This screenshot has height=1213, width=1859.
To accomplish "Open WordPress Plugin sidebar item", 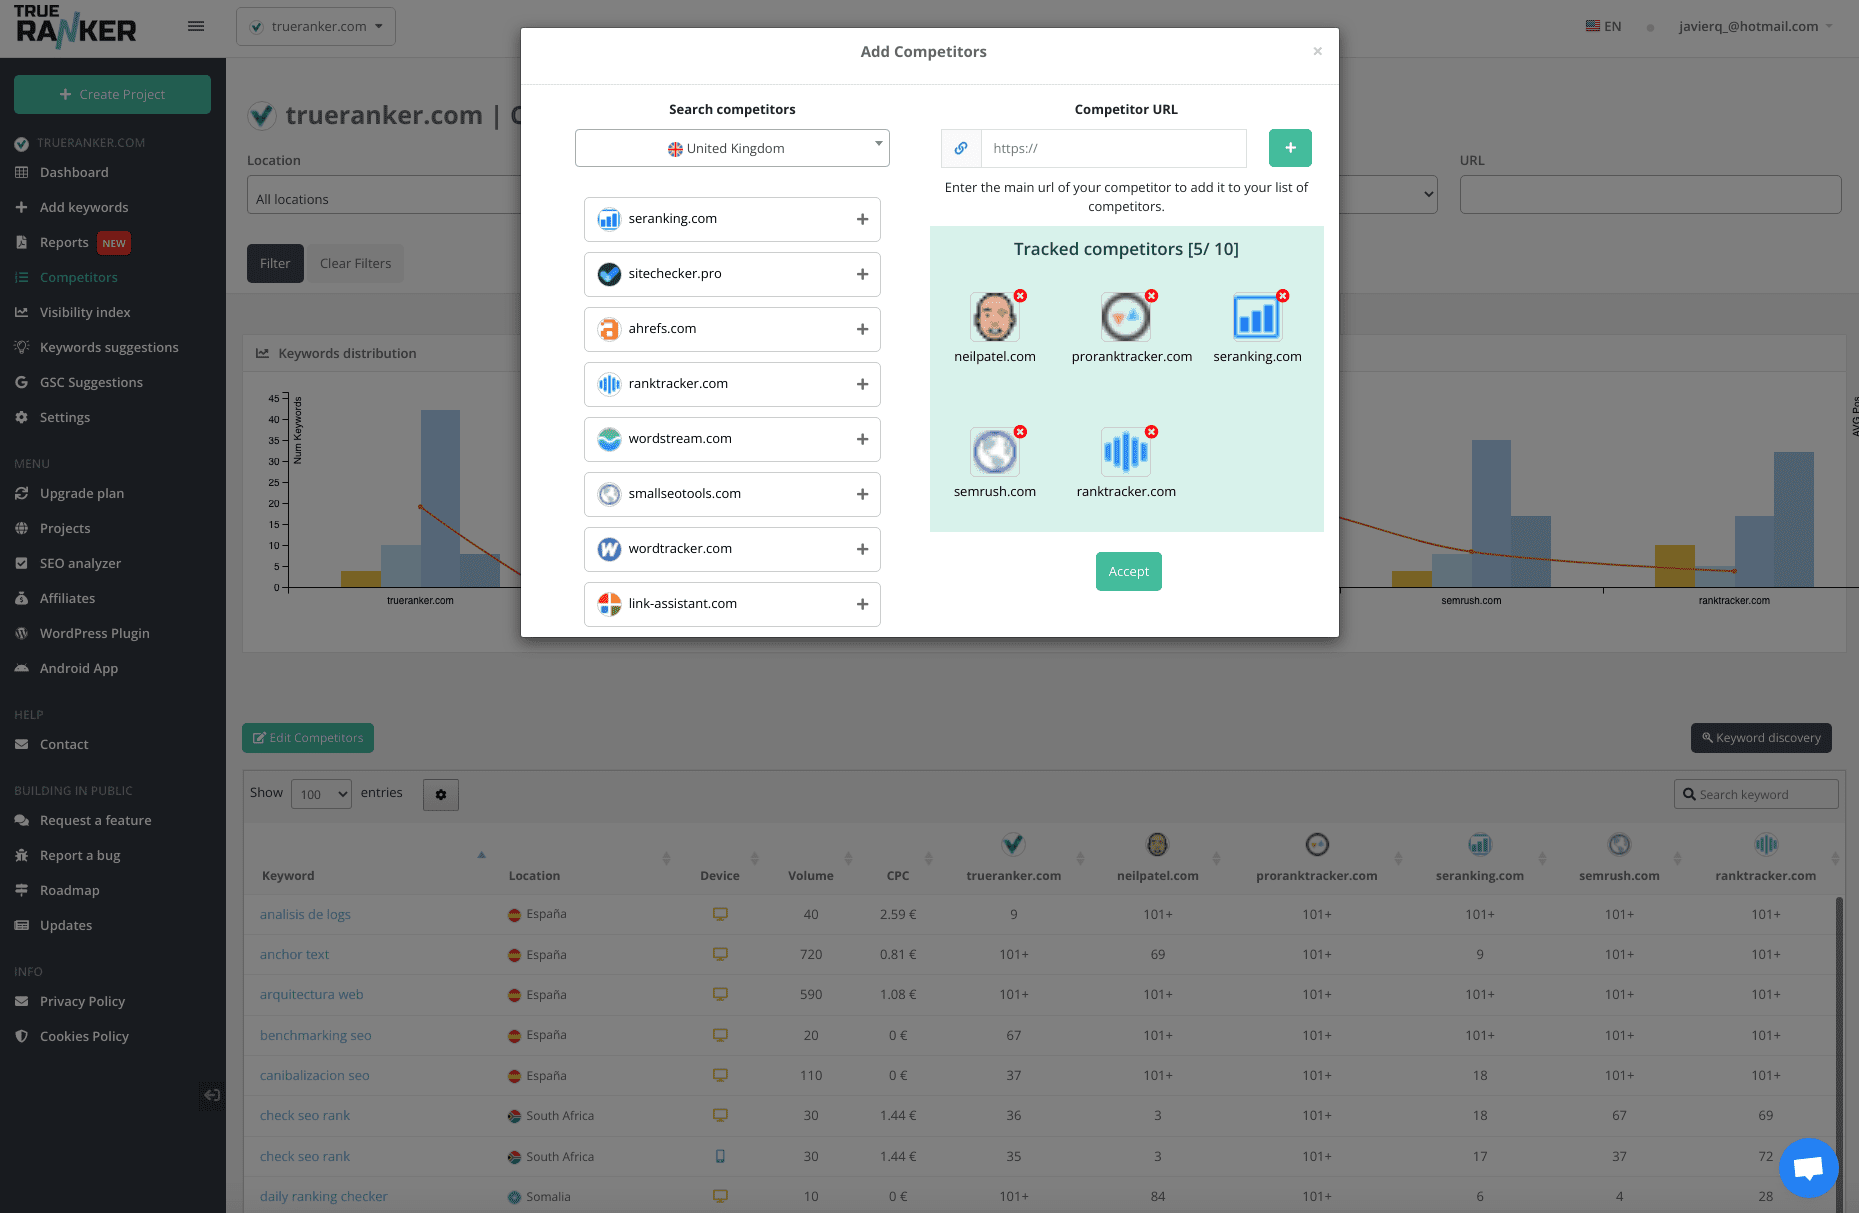I will coord(95,633).
